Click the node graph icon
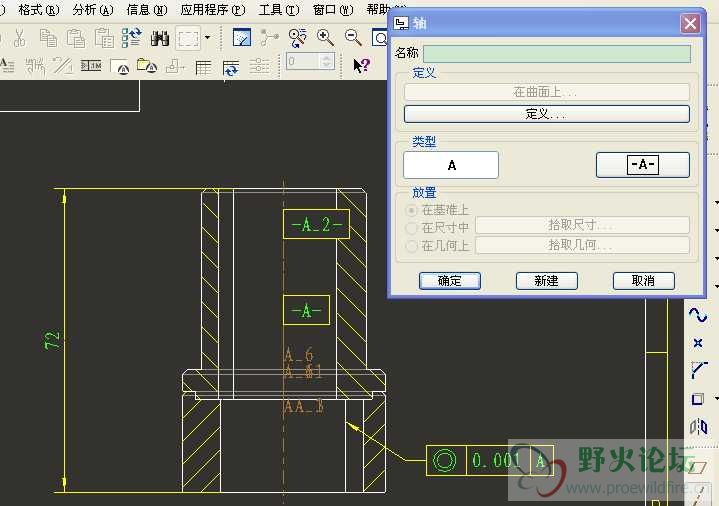This screenshot has height=506, width=719. pyautogui.click(x=269, y=38)
